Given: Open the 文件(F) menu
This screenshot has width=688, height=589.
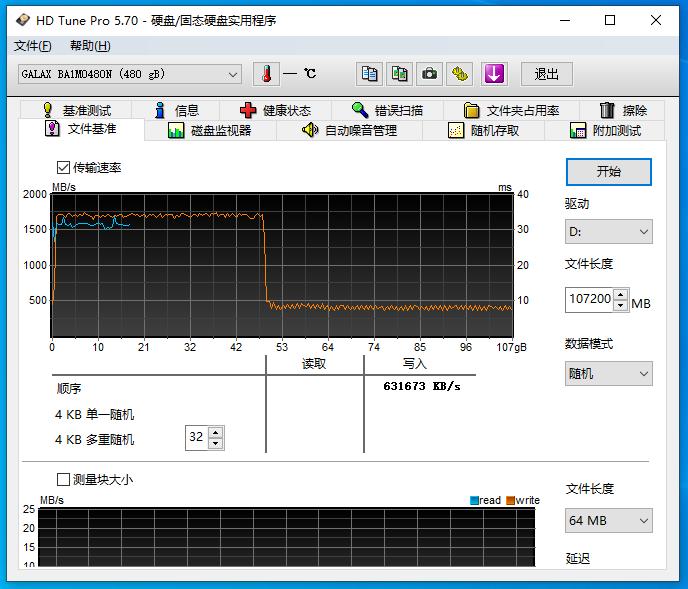Looking at the screenshot, I should click(32, 46).
